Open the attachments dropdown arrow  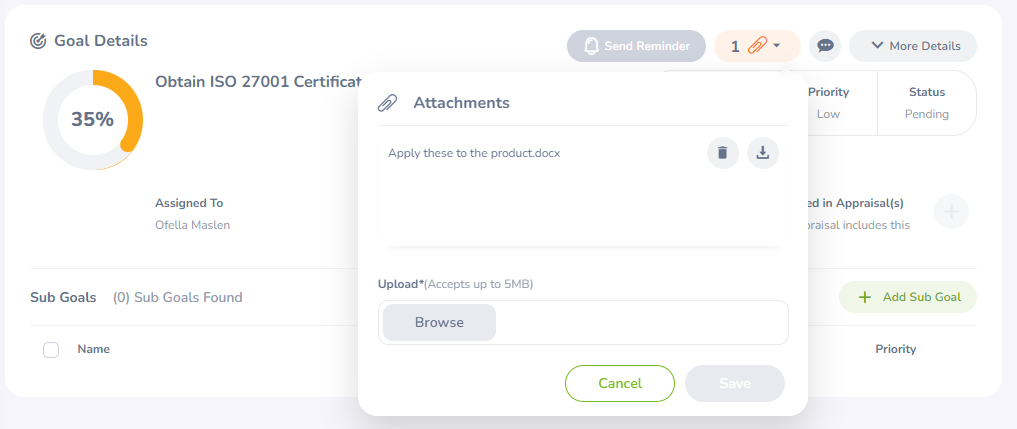coord(777,46)
